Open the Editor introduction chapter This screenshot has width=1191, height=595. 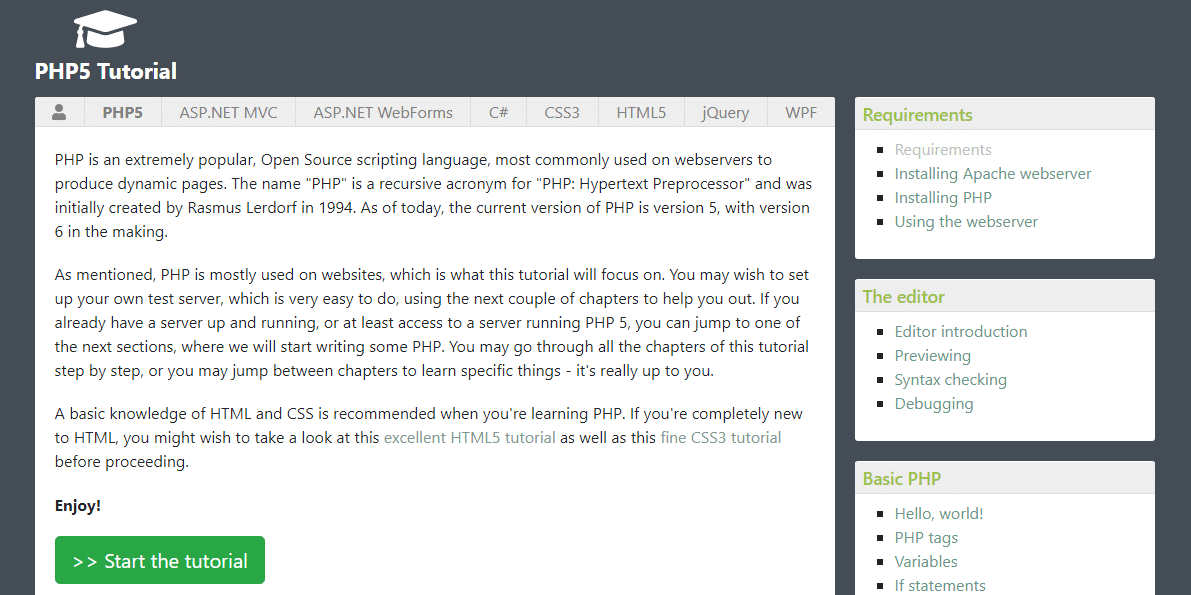pos(961,331)
